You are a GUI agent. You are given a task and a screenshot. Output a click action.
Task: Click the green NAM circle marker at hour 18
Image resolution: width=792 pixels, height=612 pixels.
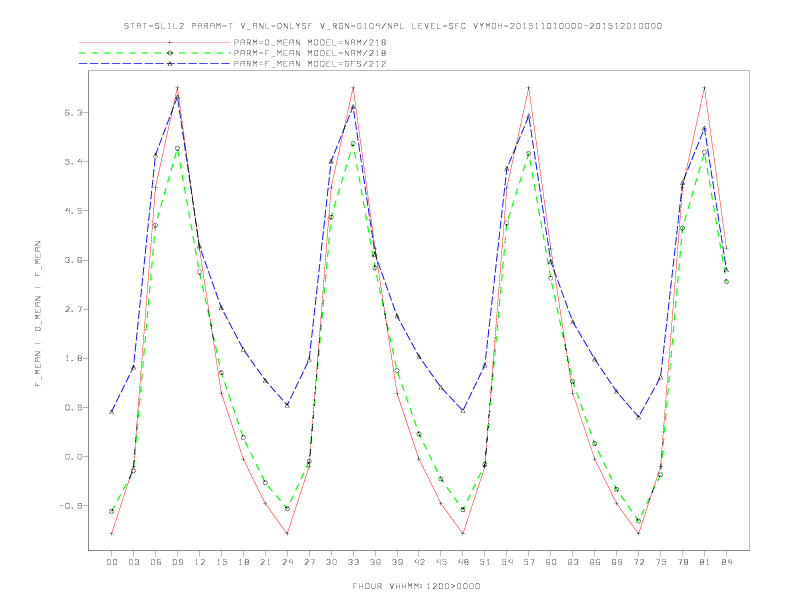243,437
